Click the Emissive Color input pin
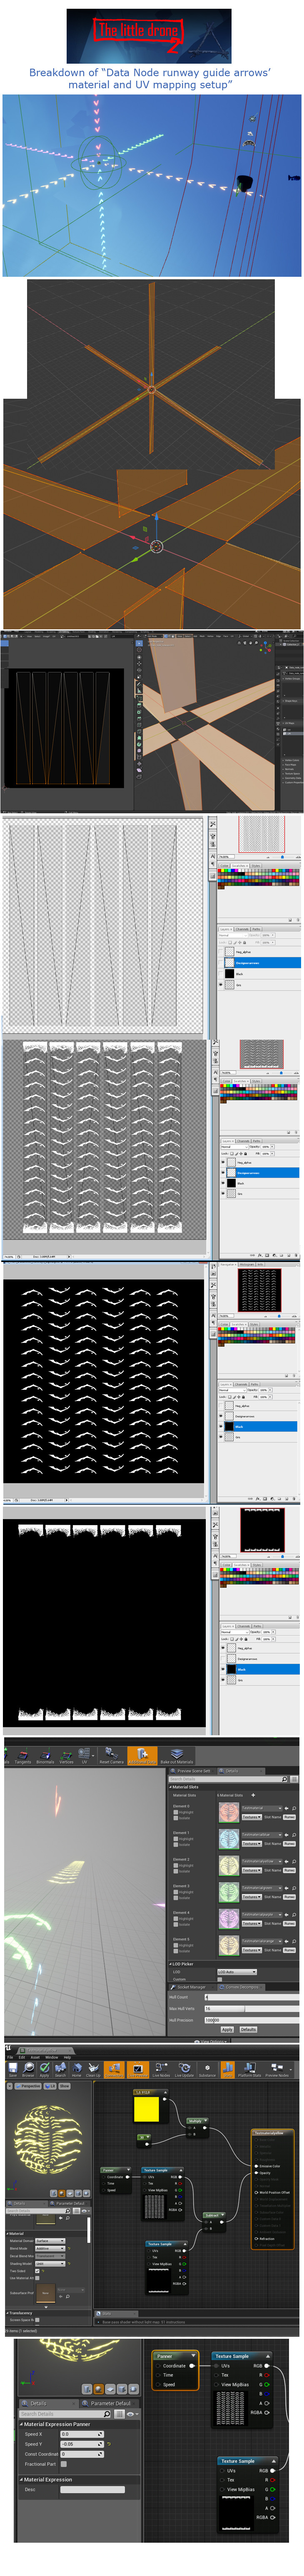The height and width of the screenshot is (2576, 304). point(256,2166)
